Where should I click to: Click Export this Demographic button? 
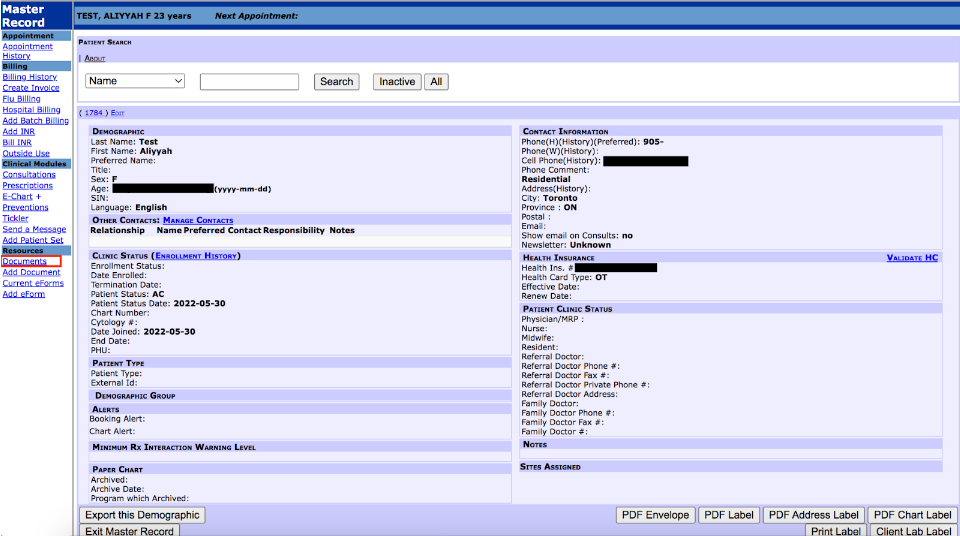pos(142,515)
